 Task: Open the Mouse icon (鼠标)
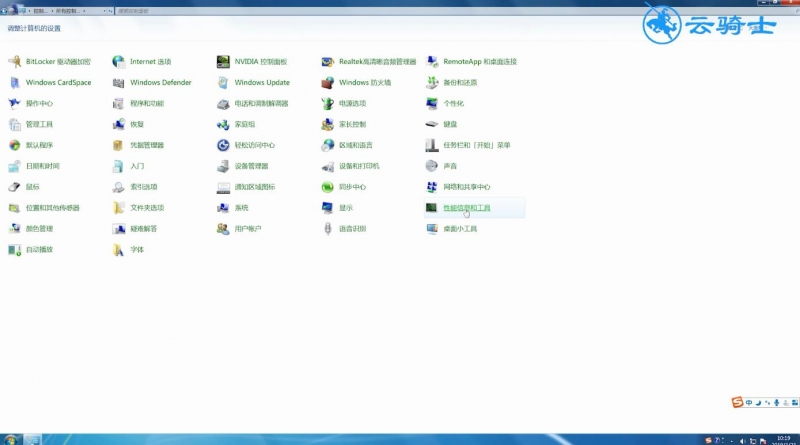15,187
